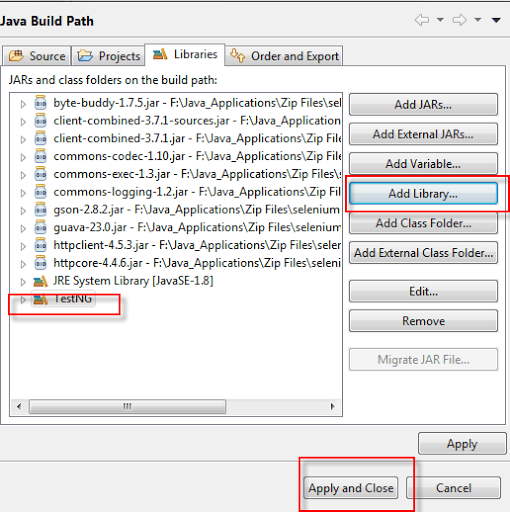Image resolution: width=510 pixels, height=512 pixels.
Task: Open the forward history dropdown arrow
Action: pos(478,20)
